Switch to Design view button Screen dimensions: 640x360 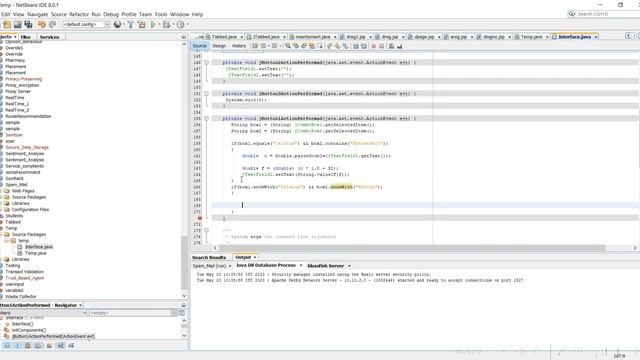(x=219, y=46)
